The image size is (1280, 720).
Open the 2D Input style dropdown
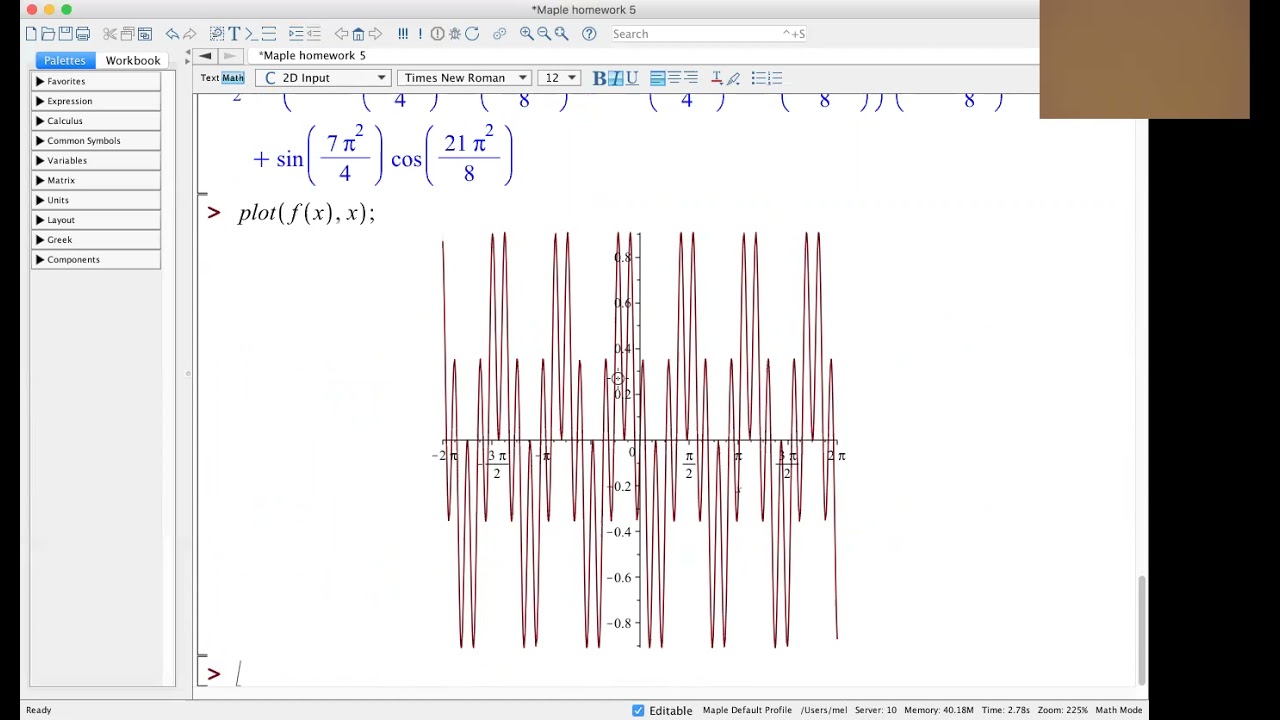(323, 78)
